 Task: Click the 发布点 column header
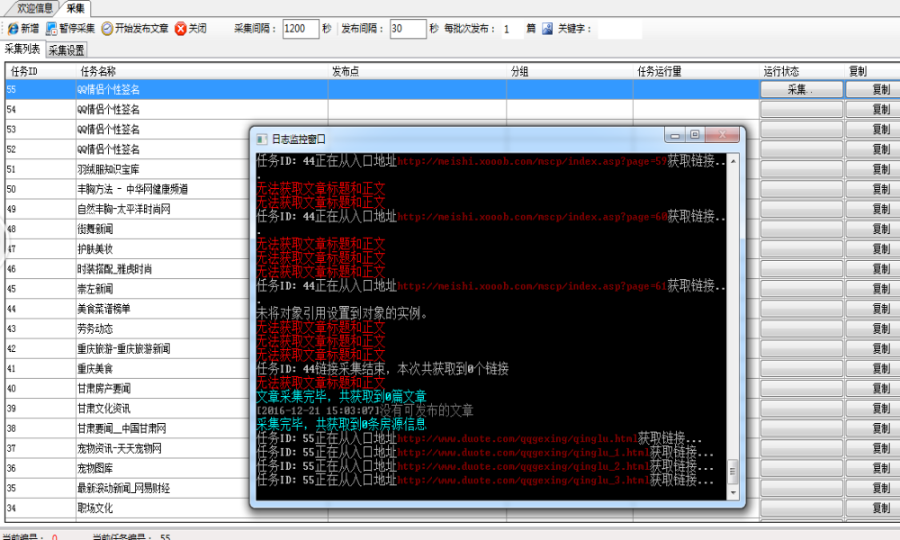coord(417,71)
